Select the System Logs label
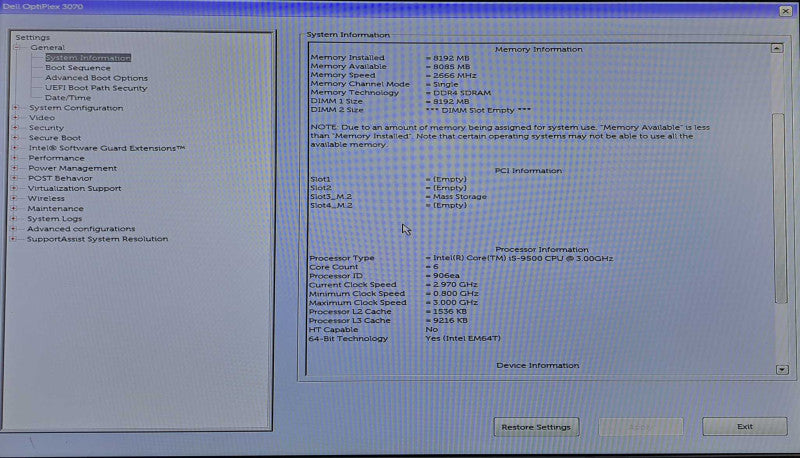The image size is (800, 458). coord(55,218)
